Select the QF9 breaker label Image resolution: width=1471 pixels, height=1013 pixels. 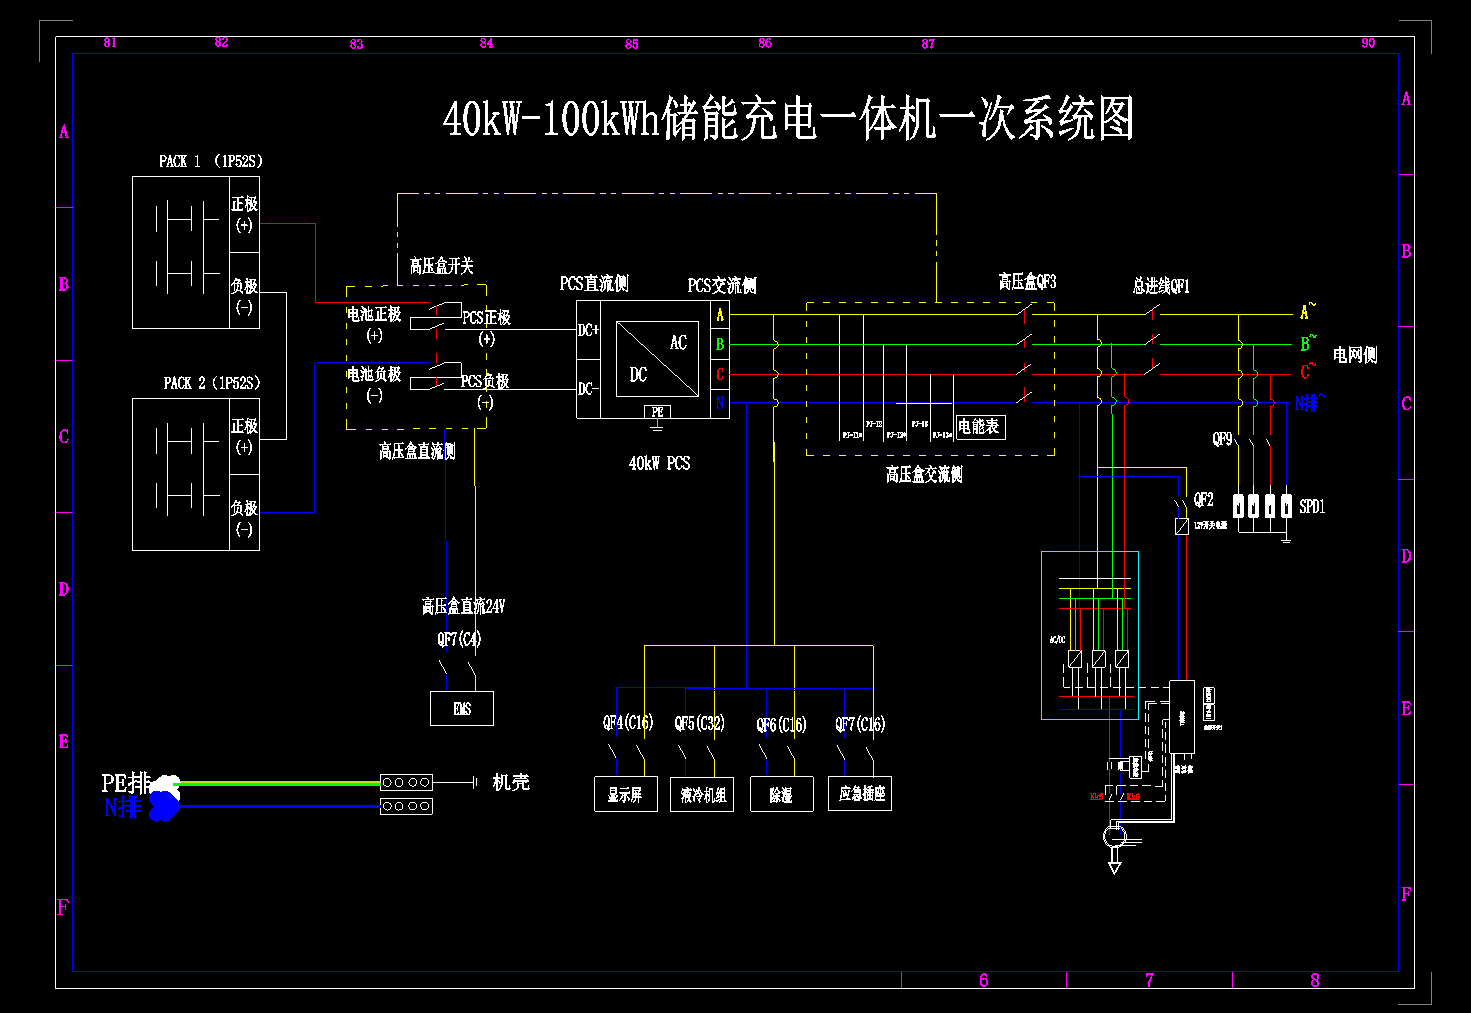coord(1222,439)
